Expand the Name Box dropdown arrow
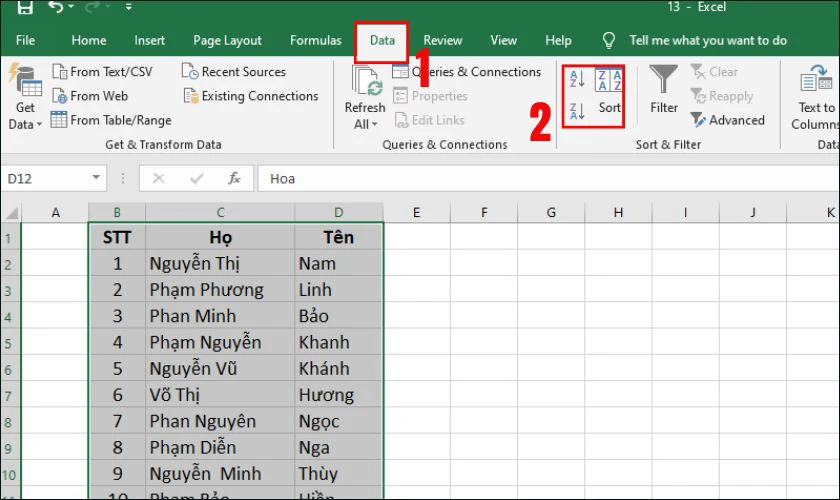The height and width of the screenshot is (500, 840). [x=96, y=178]
